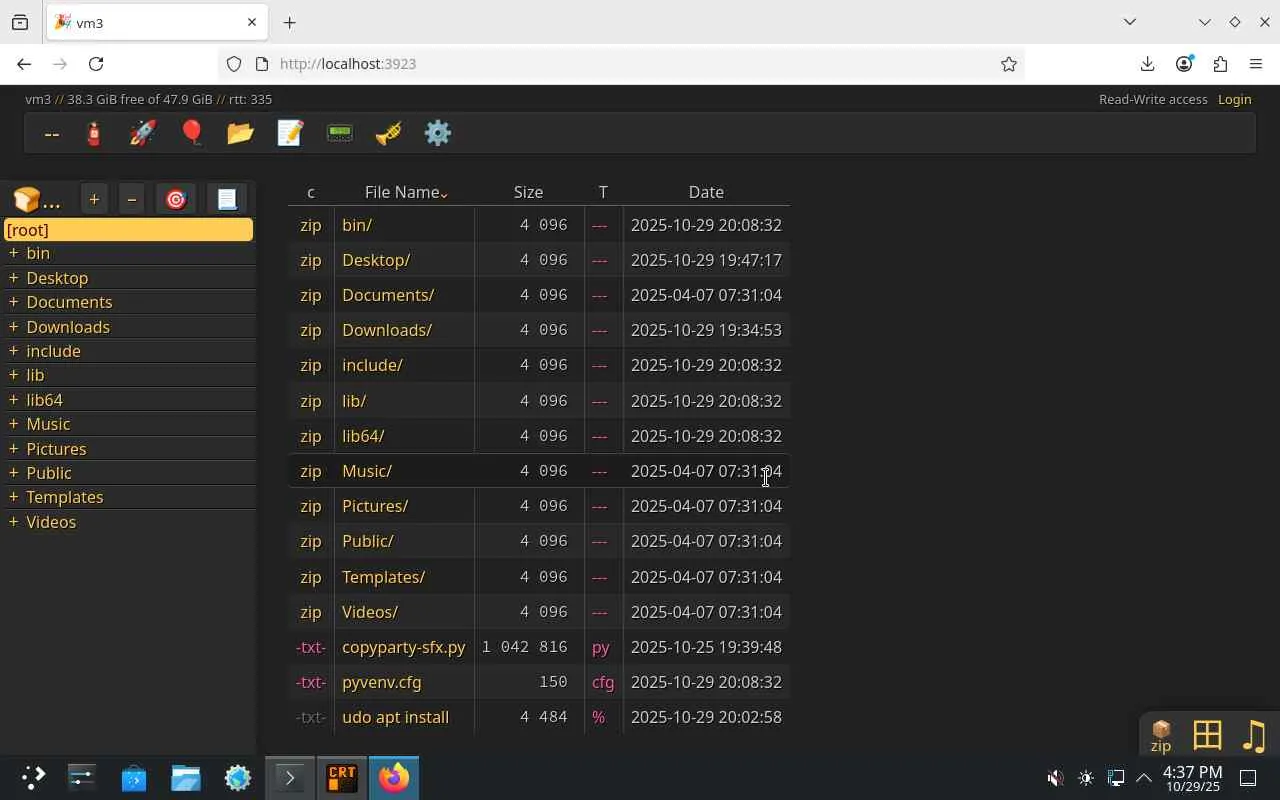The image size is (1280, 800).
Task: Click the Login link
Action: tap(1235, 99)
